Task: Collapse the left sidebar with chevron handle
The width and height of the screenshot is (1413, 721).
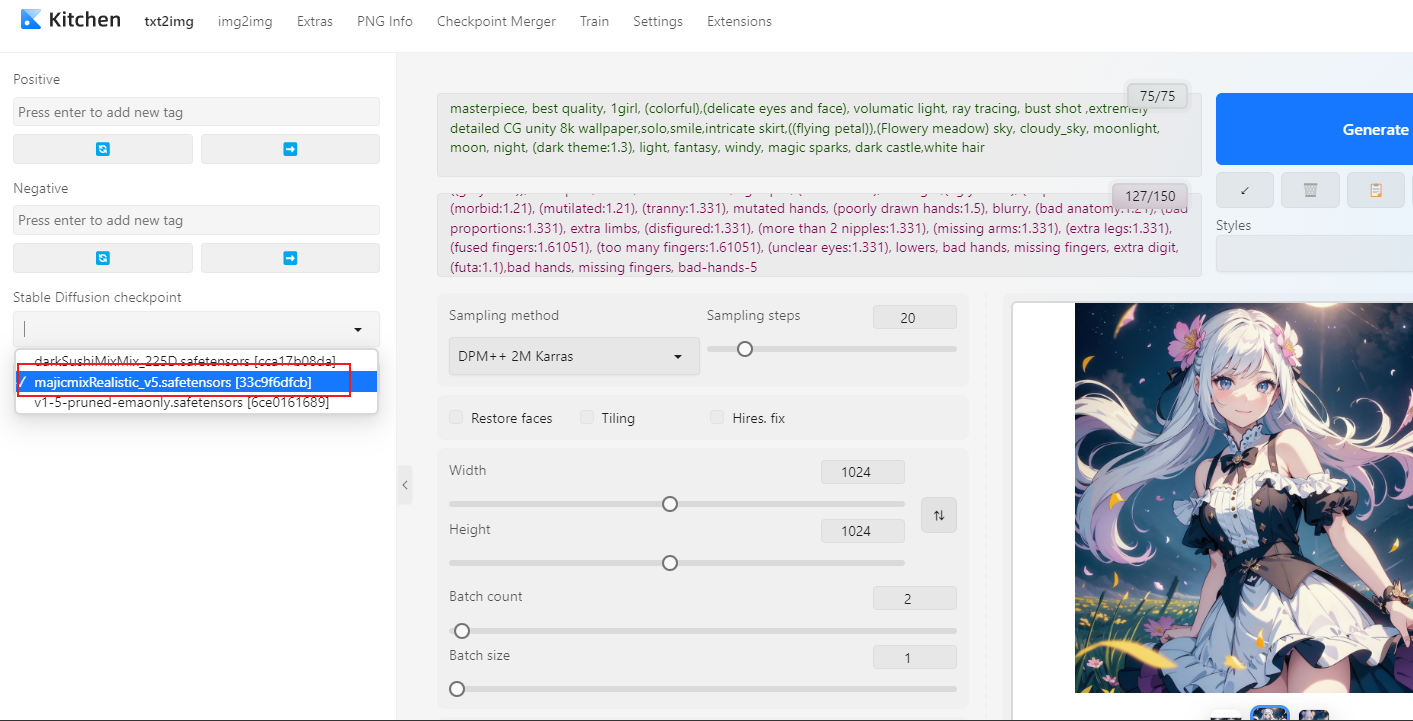Action: tap(404, 485)
